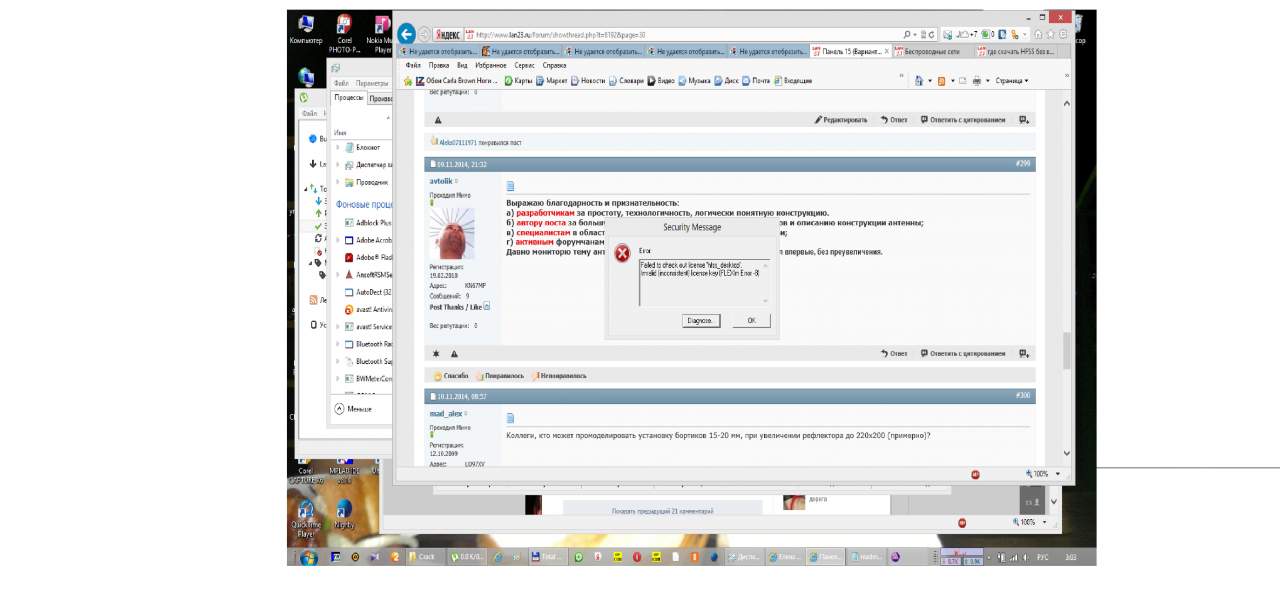Click Ответ link below avtolik's post
This screenshot has height=611, width=1280.
pos(894,353)
